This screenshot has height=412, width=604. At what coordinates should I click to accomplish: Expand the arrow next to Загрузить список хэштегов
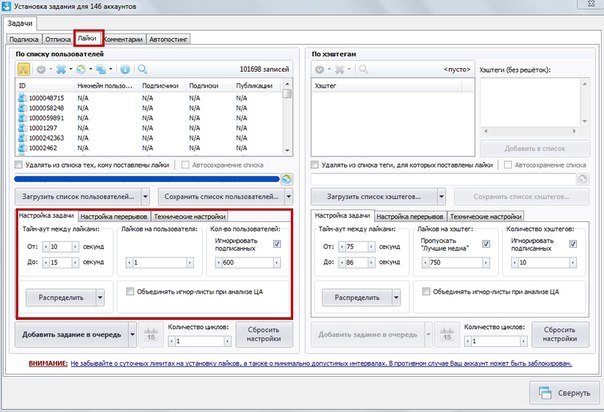[441, 197]
